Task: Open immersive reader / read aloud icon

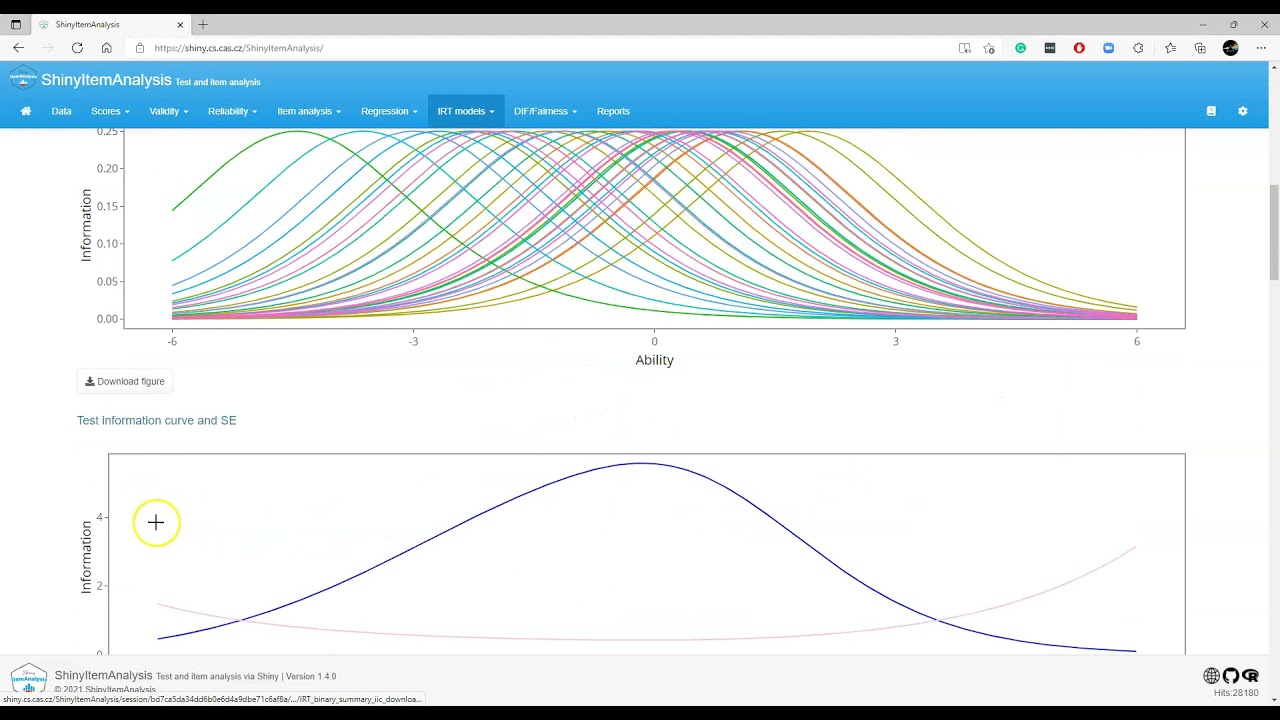Action: (964, 48)
